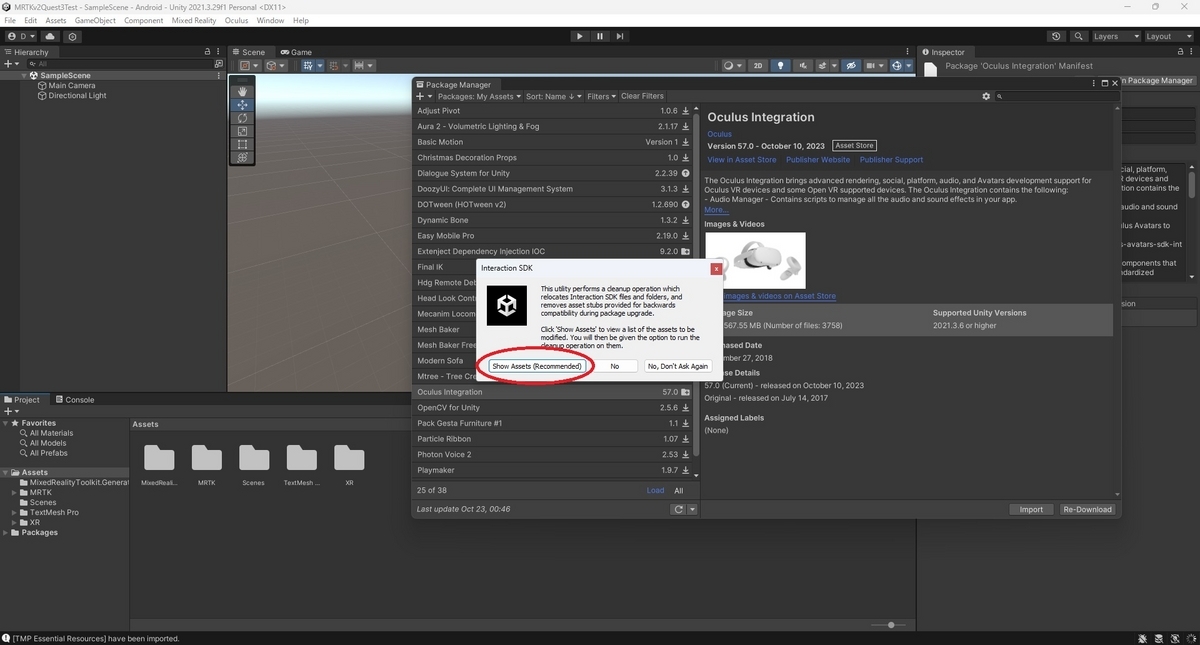Open the Window menu

point(270,20)
